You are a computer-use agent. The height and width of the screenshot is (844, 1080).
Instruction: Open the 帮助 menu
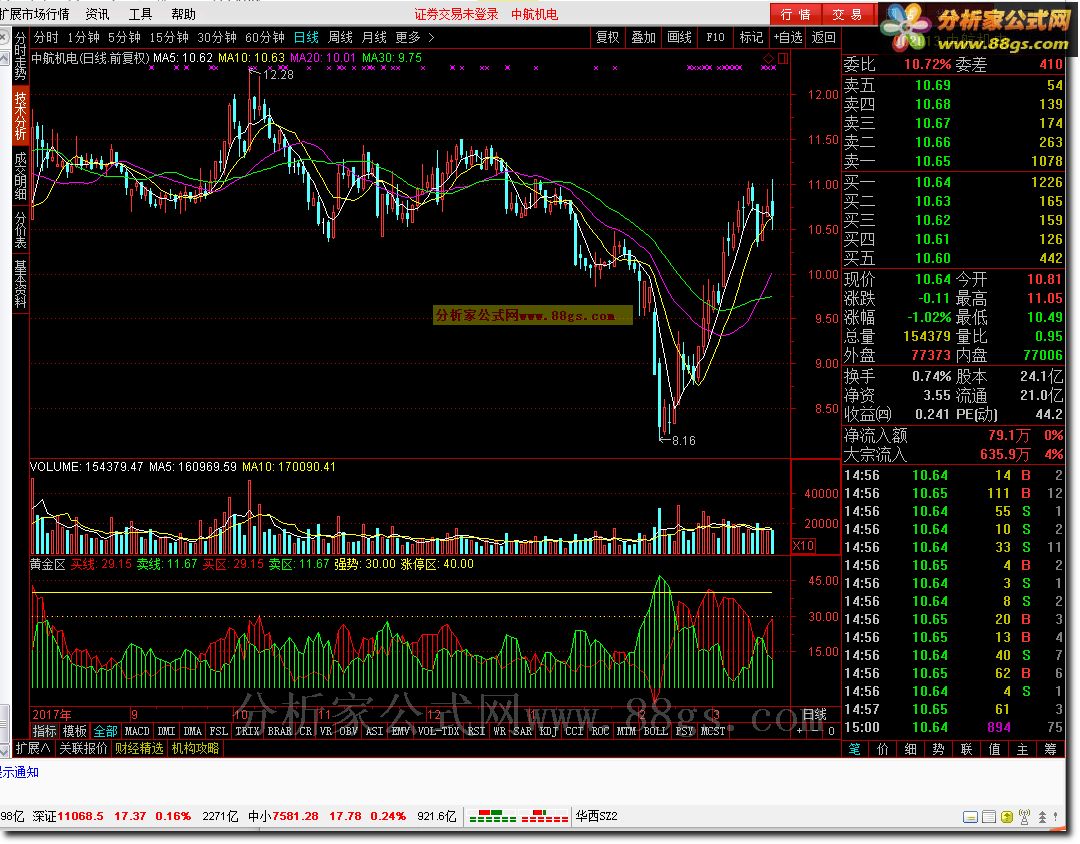click(183, 14)
